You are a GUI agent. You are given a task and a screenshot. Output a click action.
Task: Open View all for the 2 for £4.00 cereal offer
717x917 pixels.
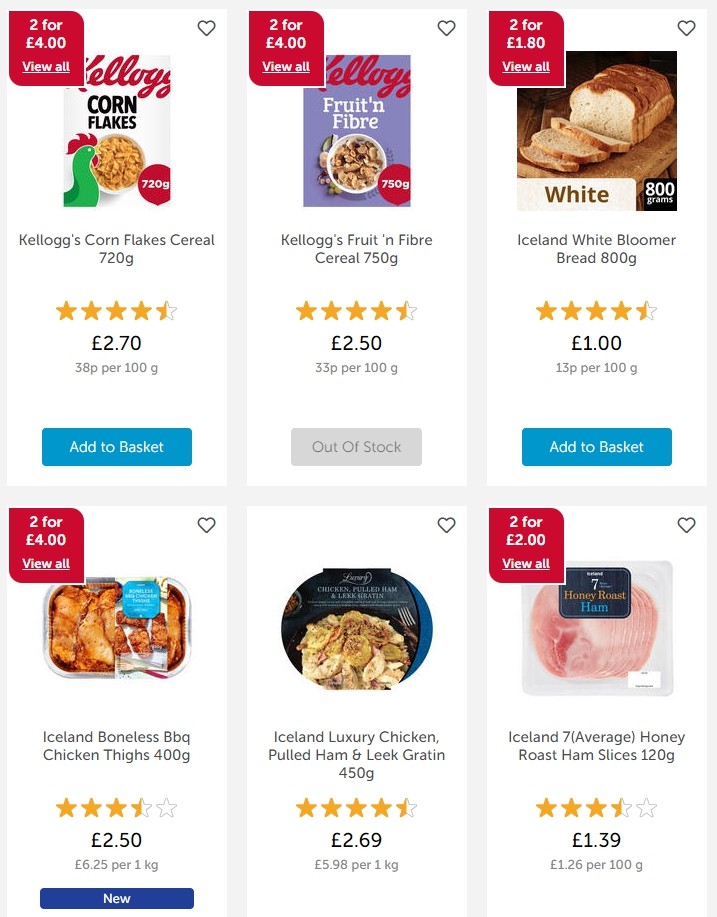click(x=46, y=66)
